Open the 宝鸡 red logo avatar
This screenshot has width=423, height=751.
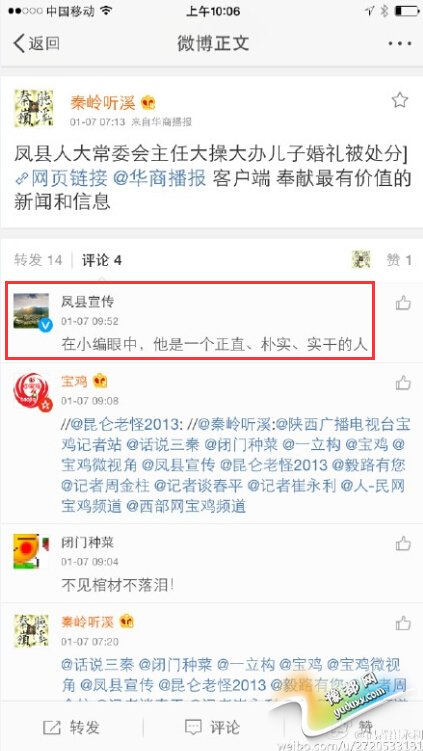(32, 391)
